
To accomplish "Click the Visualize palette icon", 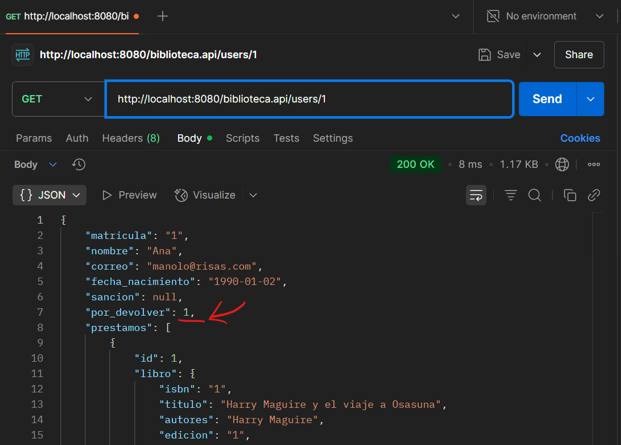I will (181, 195).
